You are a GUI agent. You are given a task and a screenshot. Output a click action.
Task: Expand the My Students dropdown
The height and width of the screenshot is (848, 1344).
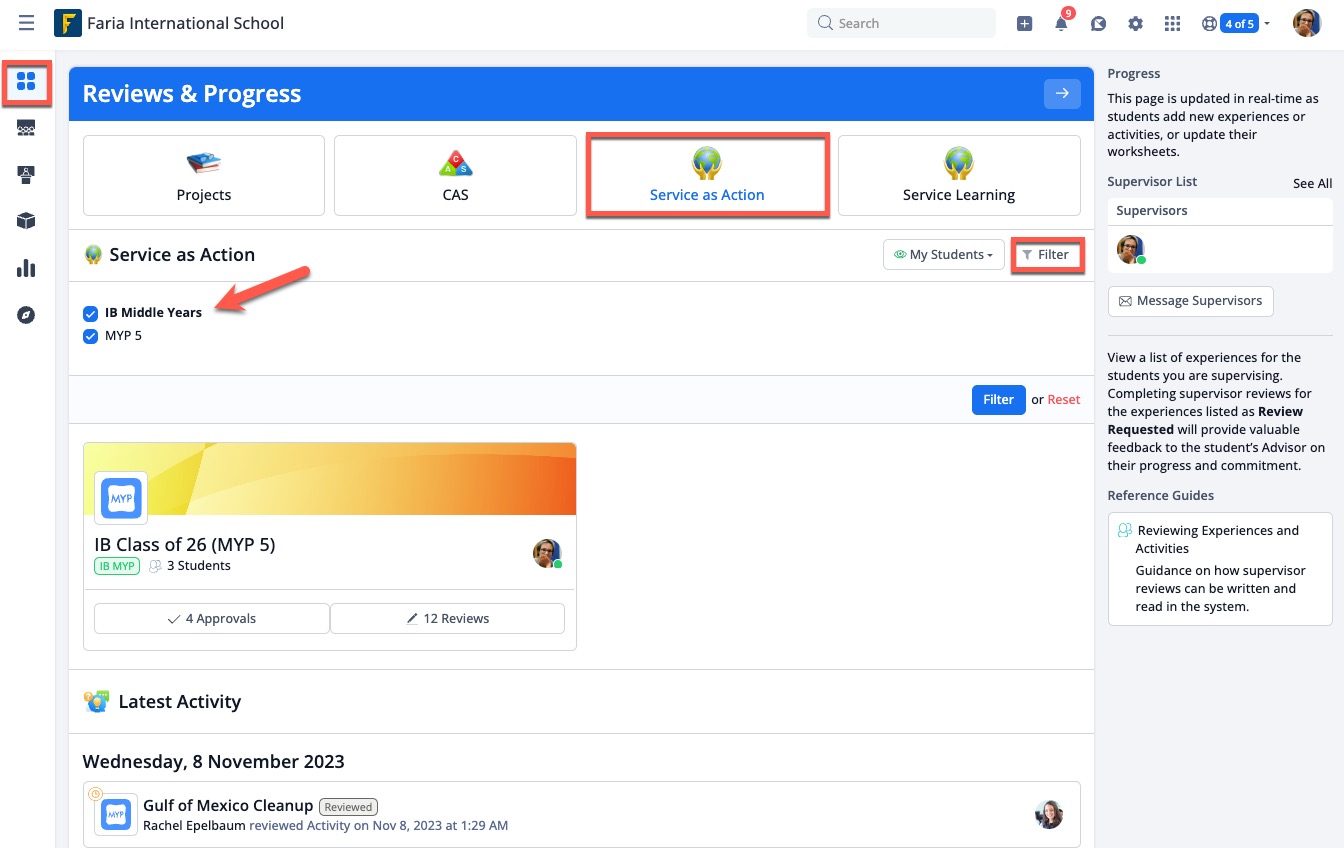click(x=943, y=255)
